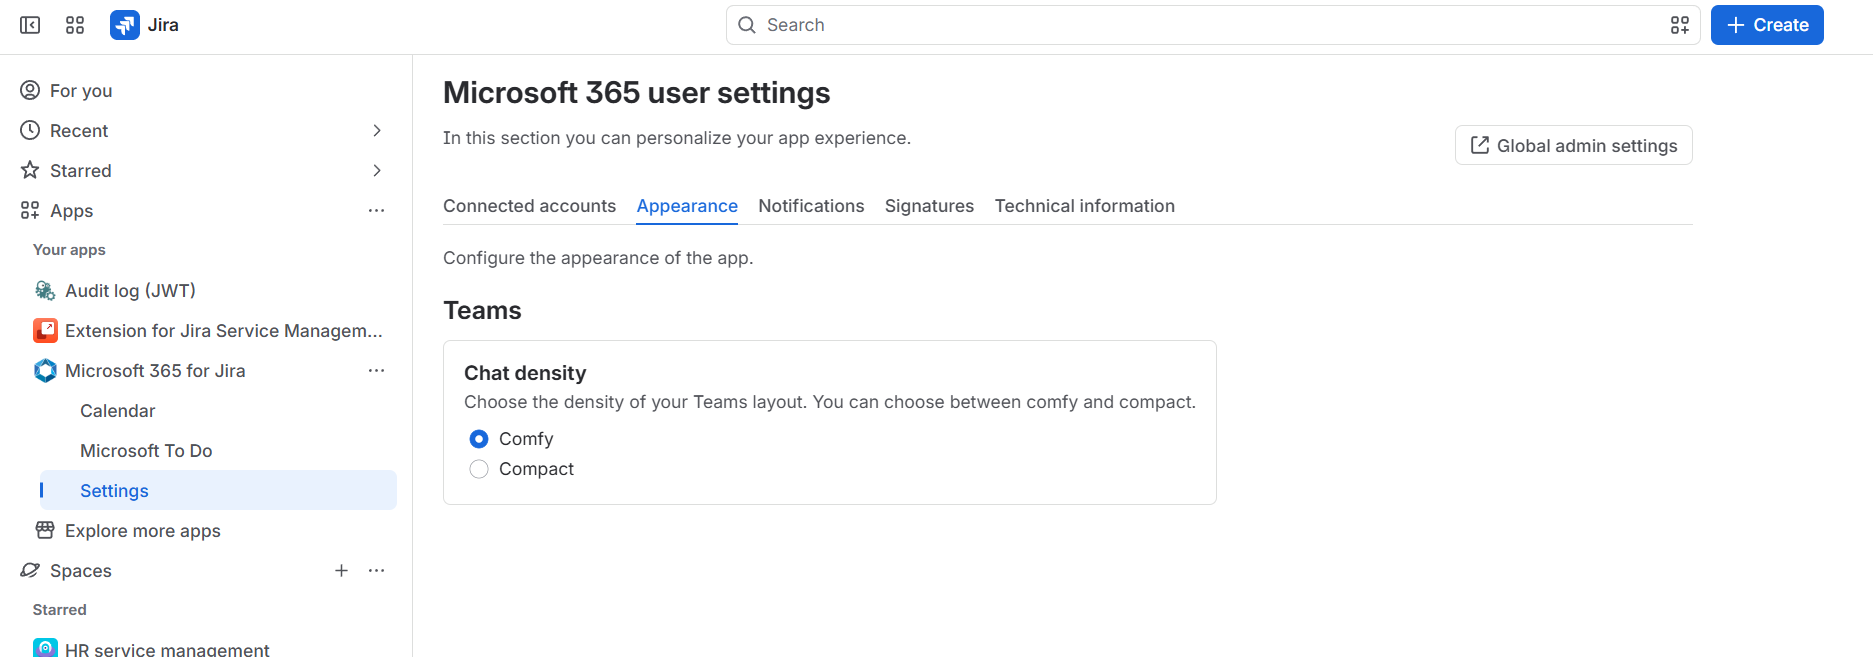The image size is (1873, 657).
Task: Open more options for Microsoft 365 for Jira
Action: (376, 371)
